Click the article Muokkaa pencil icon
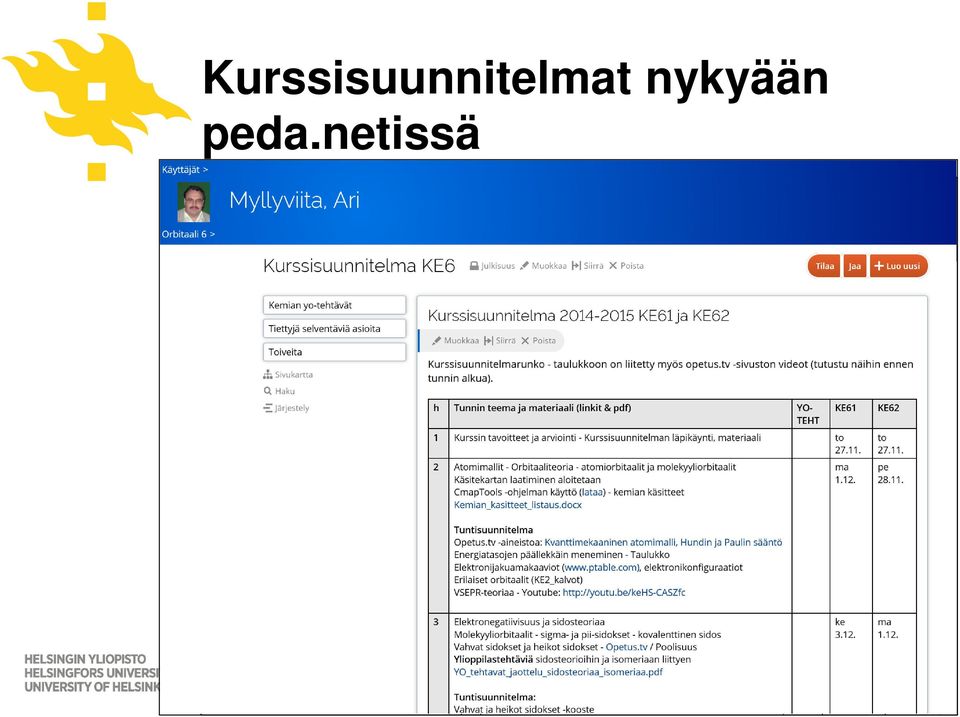The height and width of the screenshot is (717, 960). pyautogui.click(x=437, y=340)
